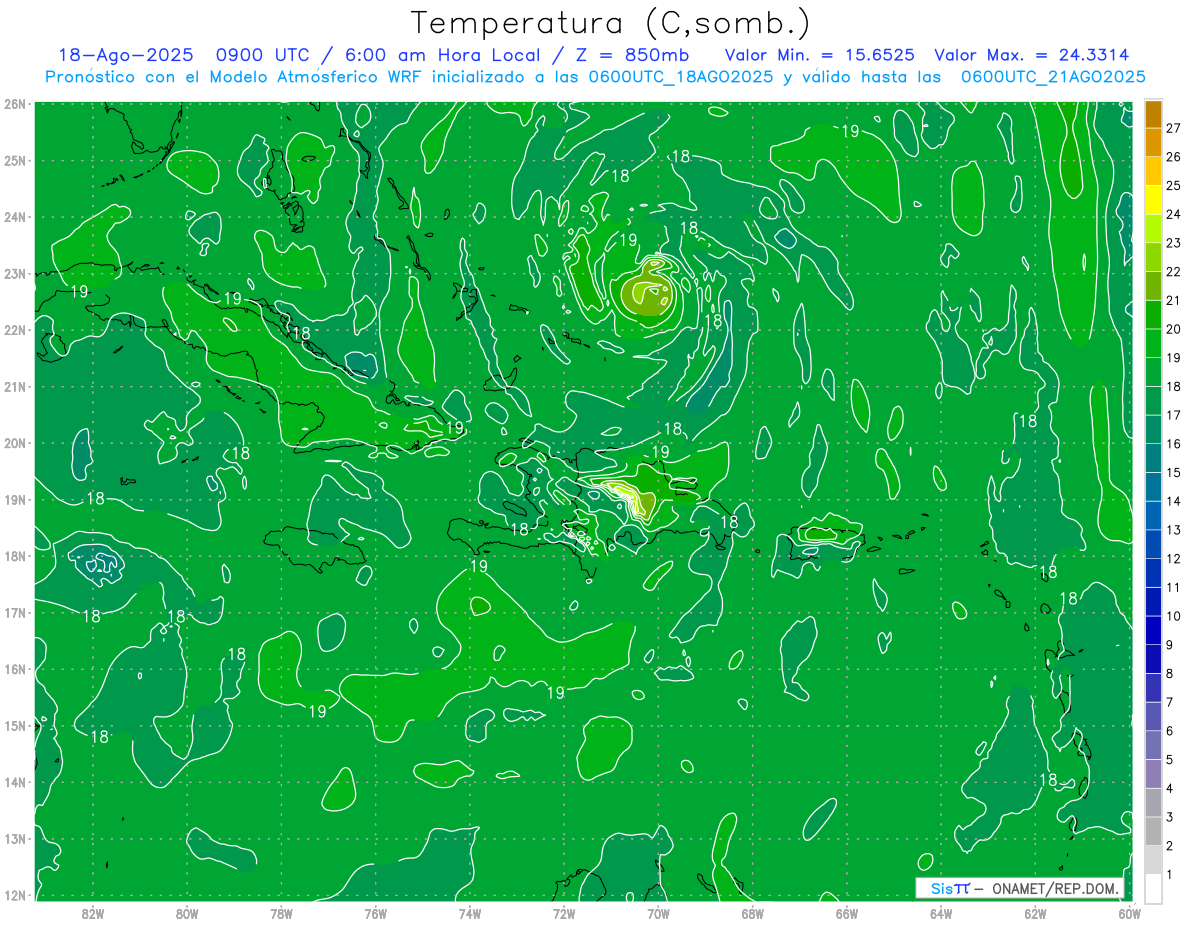Click the 24N latitude axis label
1200x927 pixels.
(x=15, y=217)
